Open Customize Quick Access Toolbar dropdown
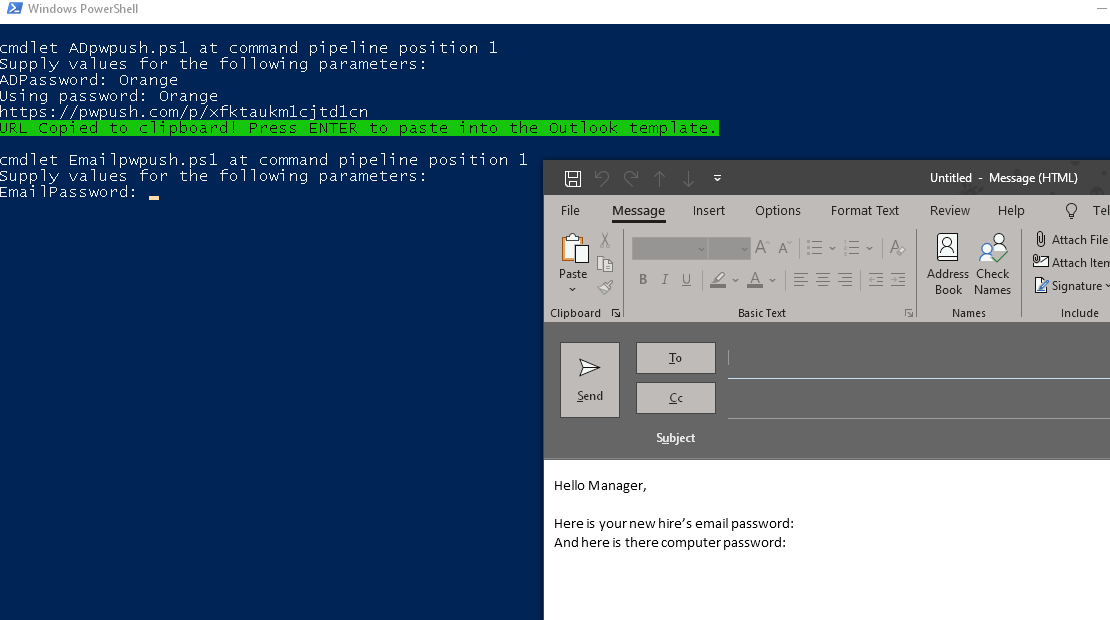 (x=717, y=178)
